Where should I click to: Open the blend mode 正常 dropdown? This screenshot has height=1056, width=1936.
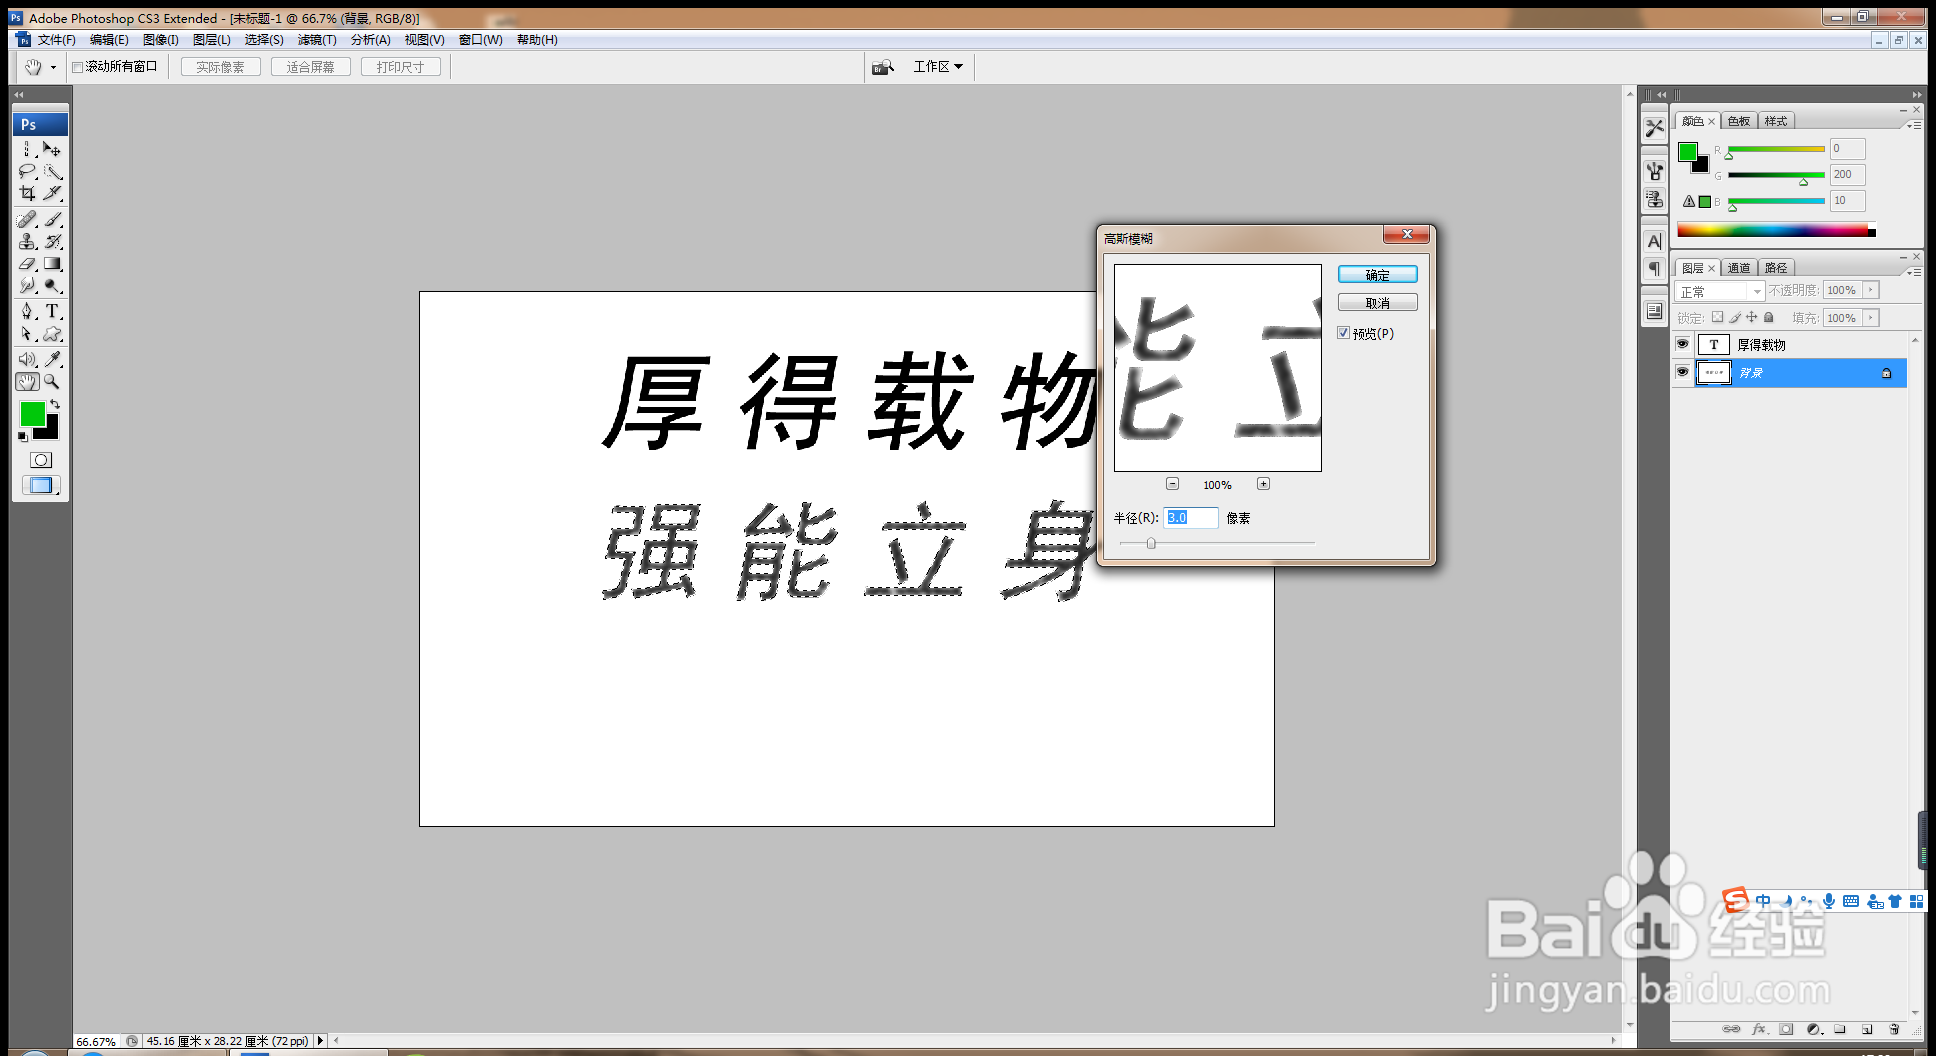point(1719,291)
